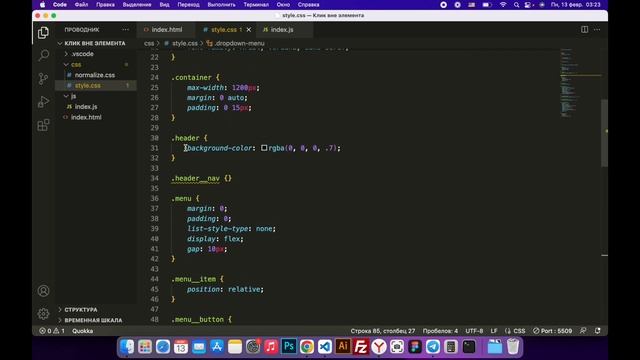This screenshot has height=360, width=640.
Task: Open the Вид menu
Action: pyautogui.click(x=164, y=5)
